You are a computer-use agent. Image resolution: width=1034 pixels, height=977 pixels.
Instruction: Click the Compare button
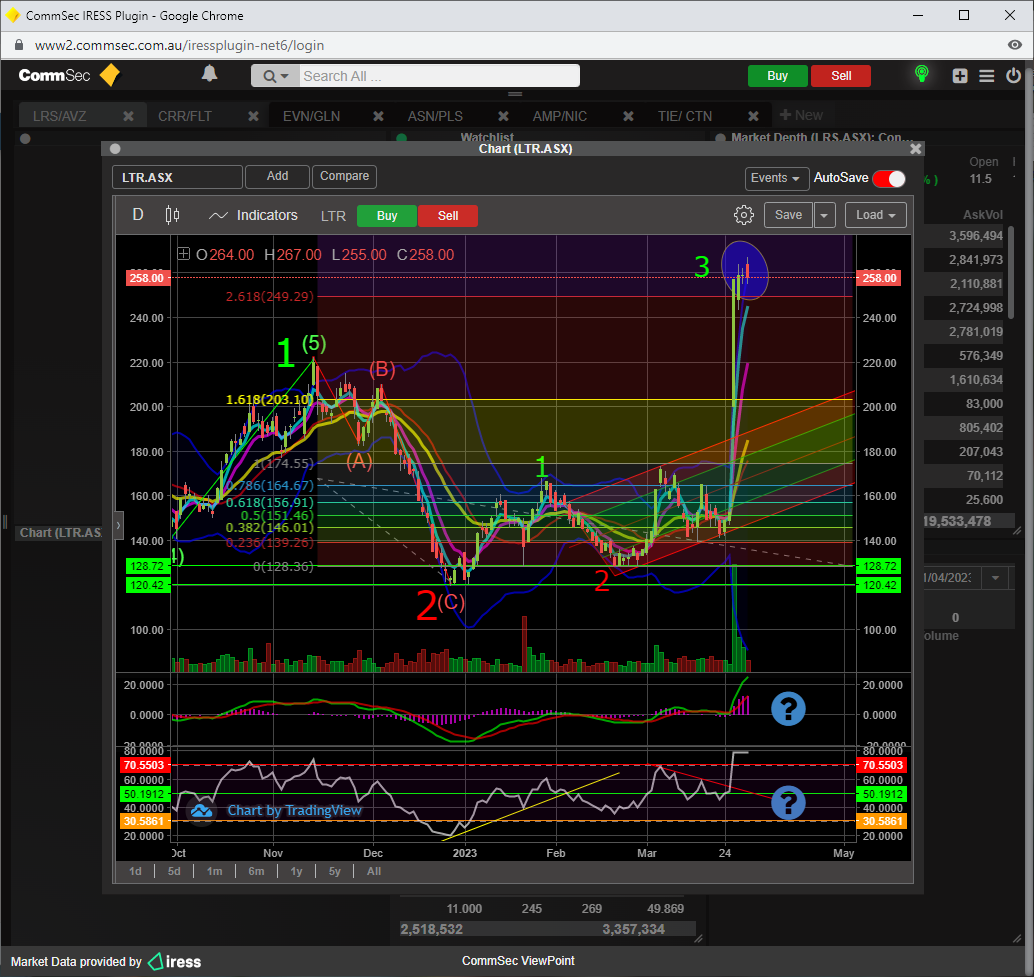[x=344, y=176]
